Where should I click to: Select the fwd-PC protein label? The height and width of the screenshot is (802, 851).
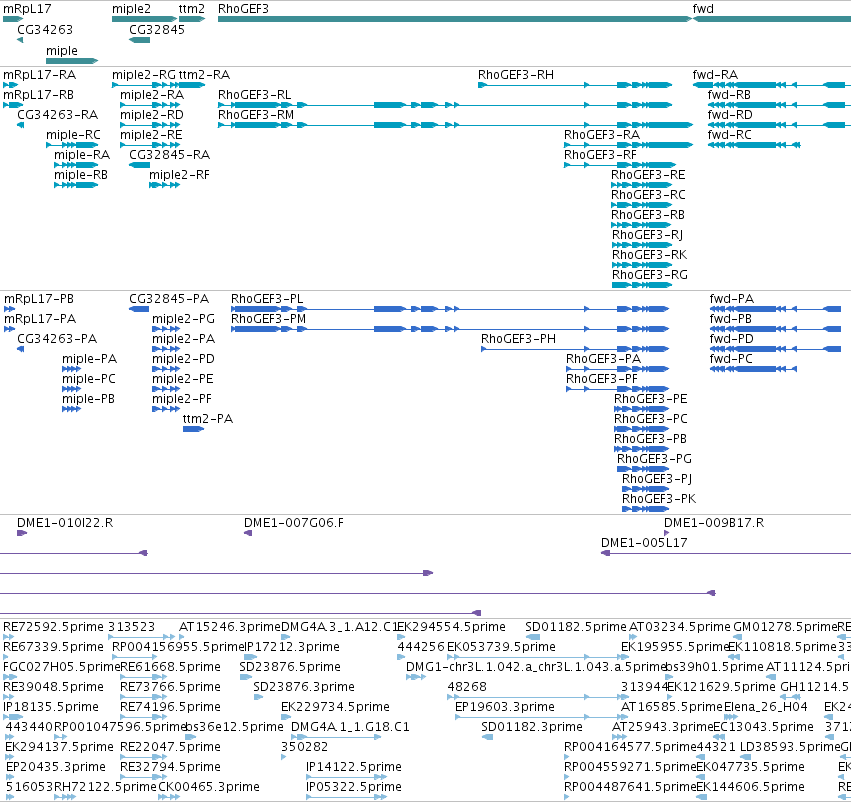[x=731, y=359]
